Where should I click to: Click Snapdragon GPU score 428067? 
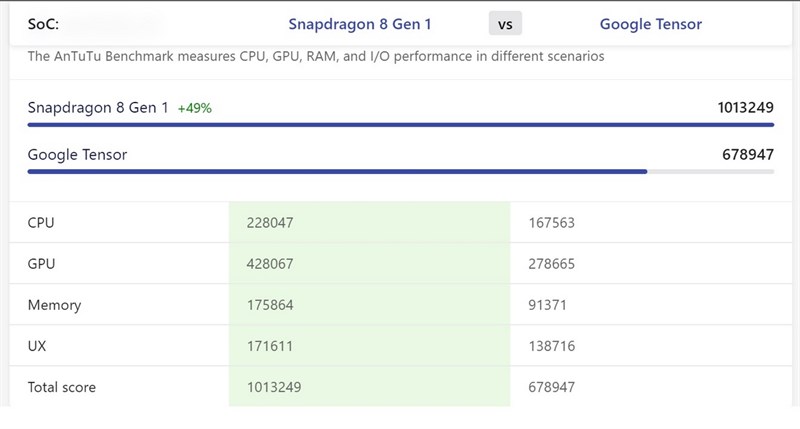270,264
